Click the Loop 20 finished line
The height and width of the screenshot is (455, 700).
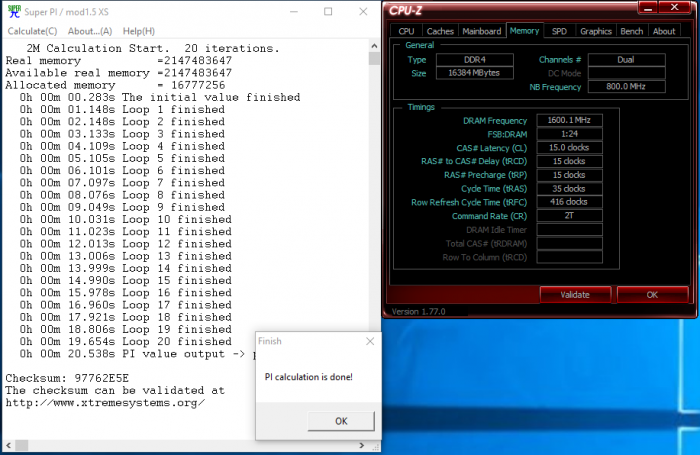point(125,342)
